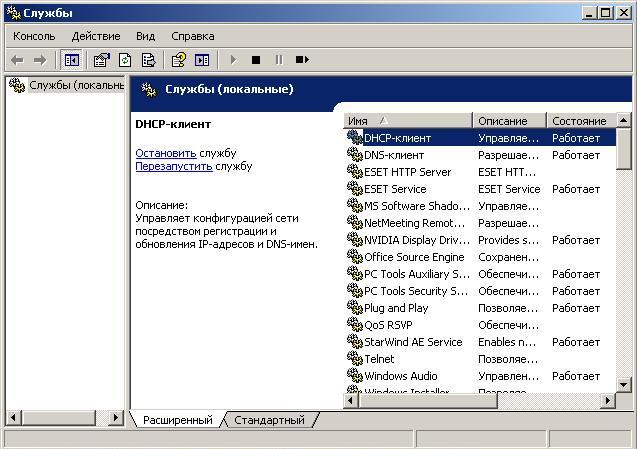Click tree pane scroll right arrow

116,417
